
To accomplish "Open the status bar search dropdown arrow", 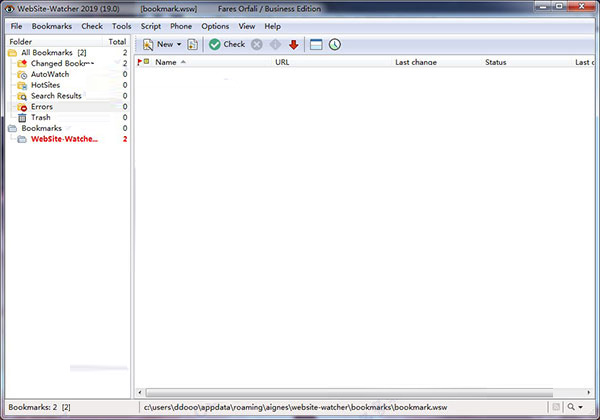I will (580, 407).
